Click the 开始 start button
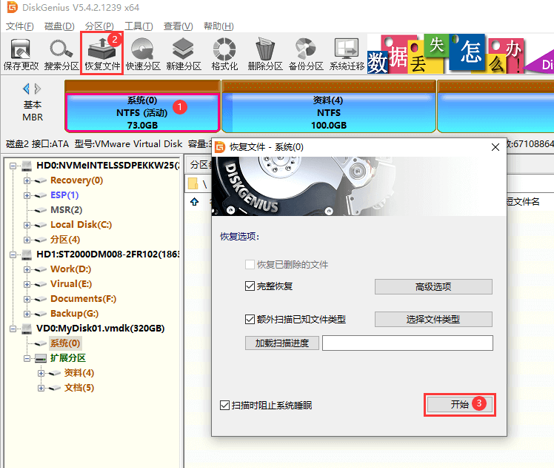This screenshot has width=555, height=468. (459, 404)
